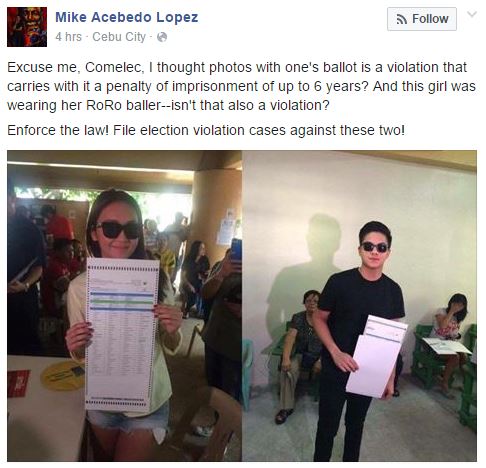The image size is (486, 468).
Task: Click the feed icon inside Follow button
Action: click(402, 19)
